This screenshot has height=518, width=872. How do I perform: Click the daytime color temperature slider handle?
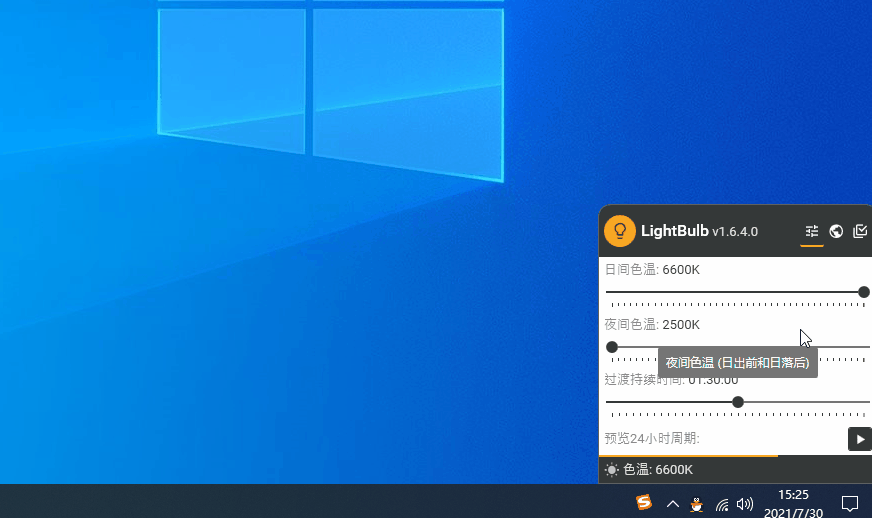[x=864, y=292]
